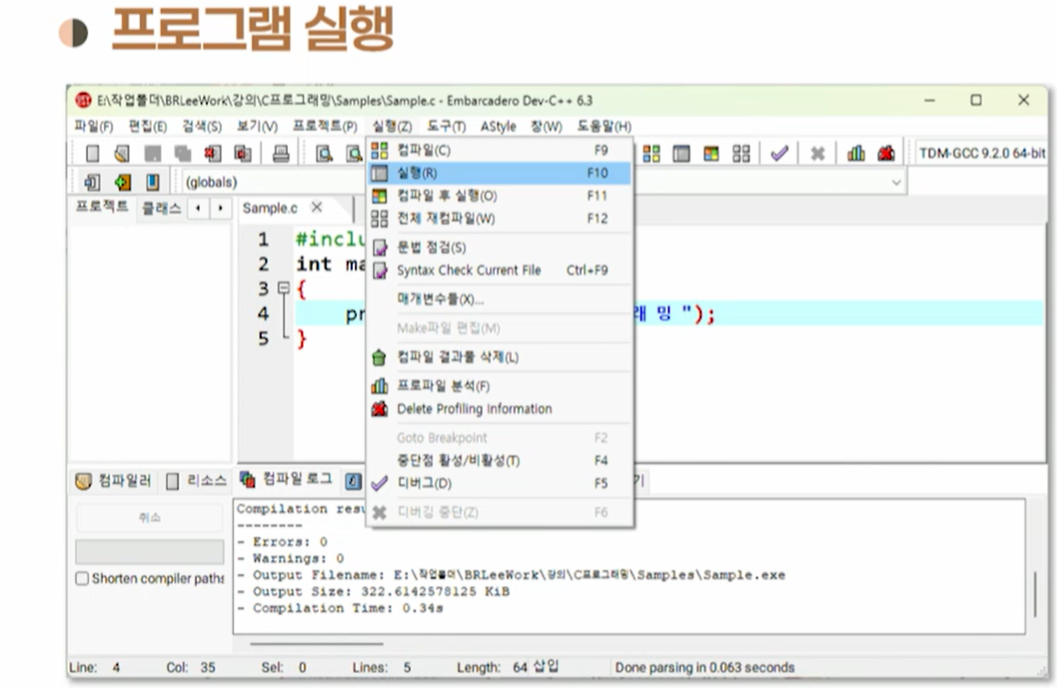This screenshot has height=688, width=1057.
Task: Switch to the 프로젝트 side panel tab
Action: [102, 207]
